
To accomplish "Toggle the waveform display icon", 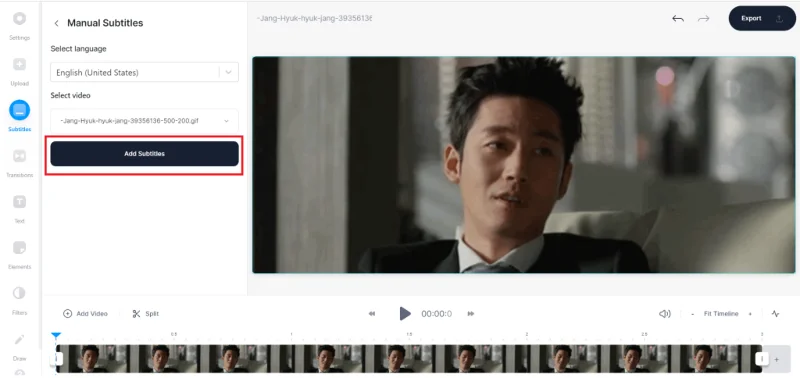I will [776, 314].
